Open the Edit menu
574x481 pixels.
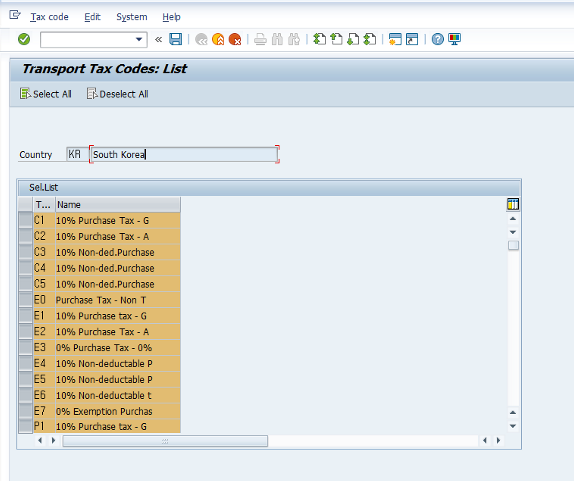click(92, 17)
